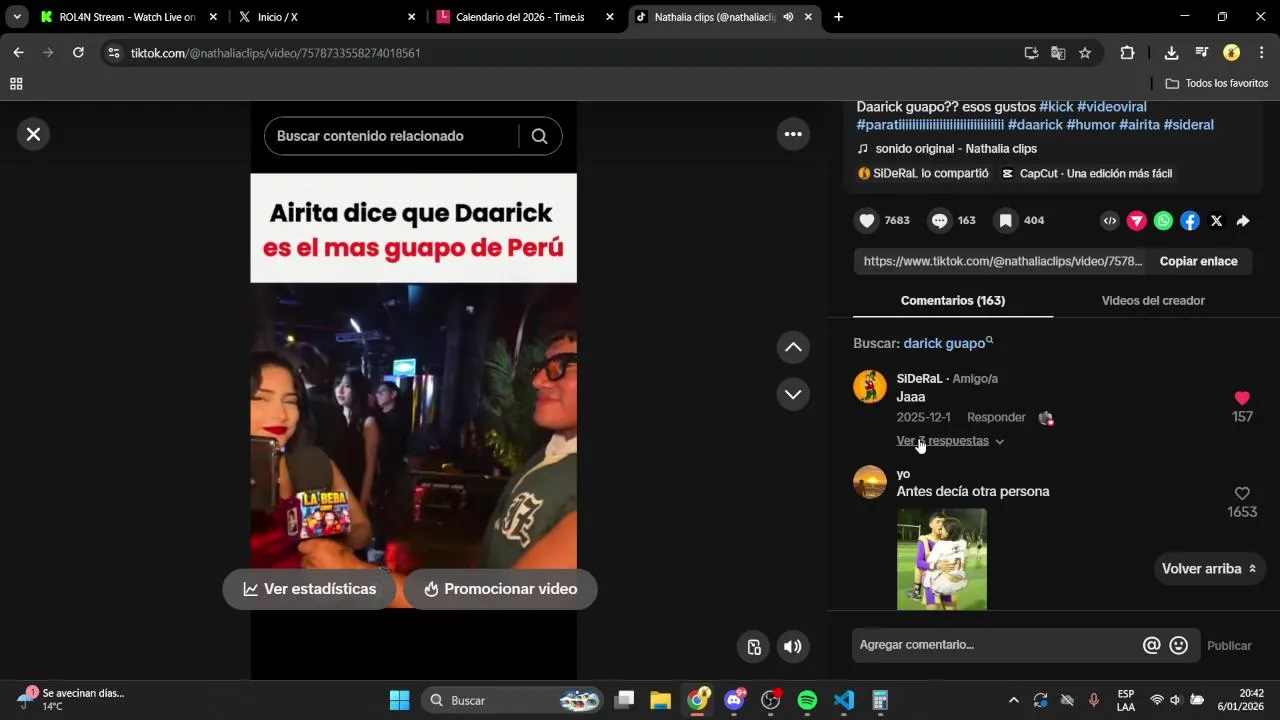Open the comments bubble icon
This screenshot has width=1280, height=720.
click(940, 221)
